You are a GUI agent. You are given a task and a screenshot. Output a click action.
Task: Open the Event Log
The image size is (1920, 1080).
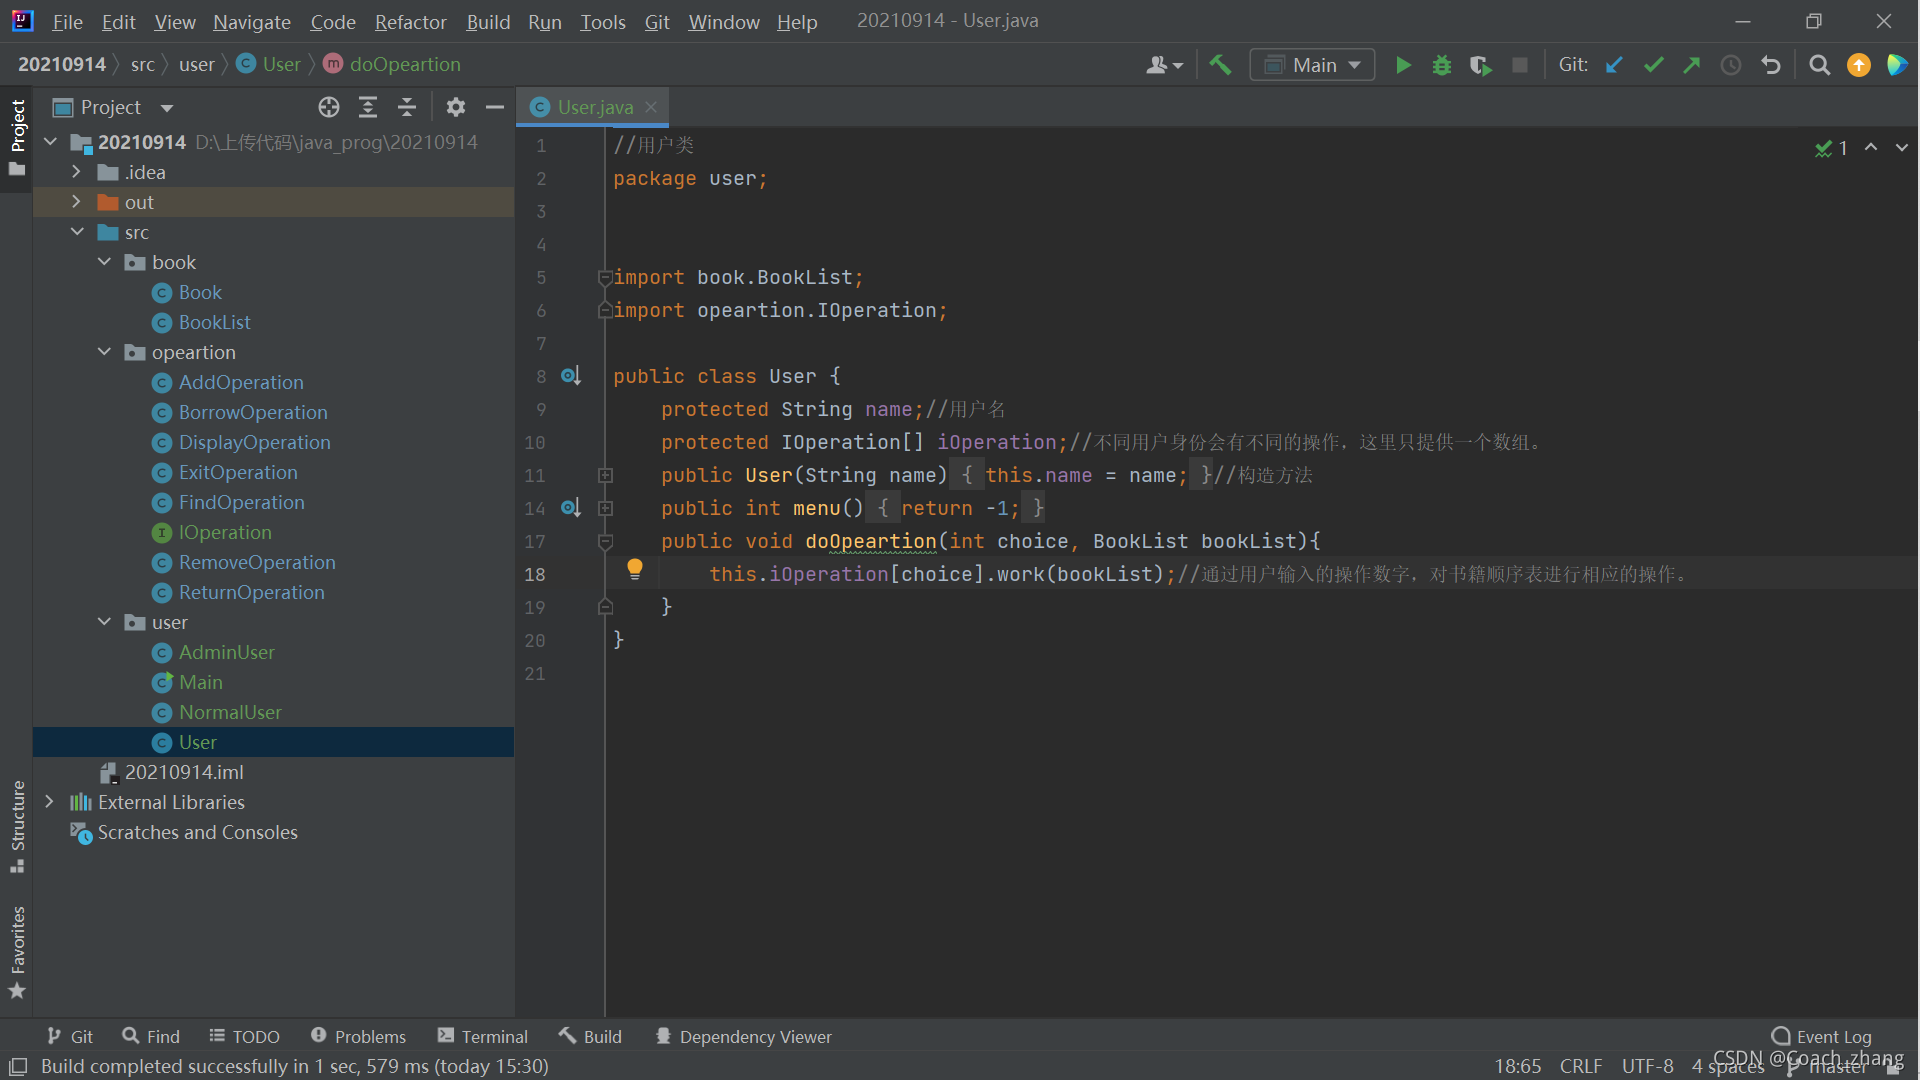click(x=1821, y=1036)
